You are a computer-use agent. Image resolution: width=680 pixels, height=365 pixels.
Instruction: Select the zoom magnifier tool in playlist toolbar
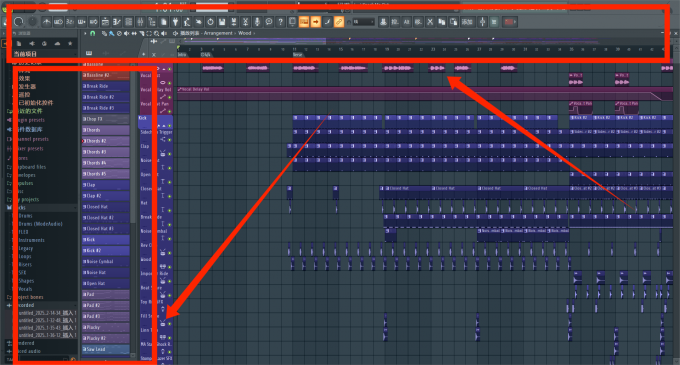point(156,33)
